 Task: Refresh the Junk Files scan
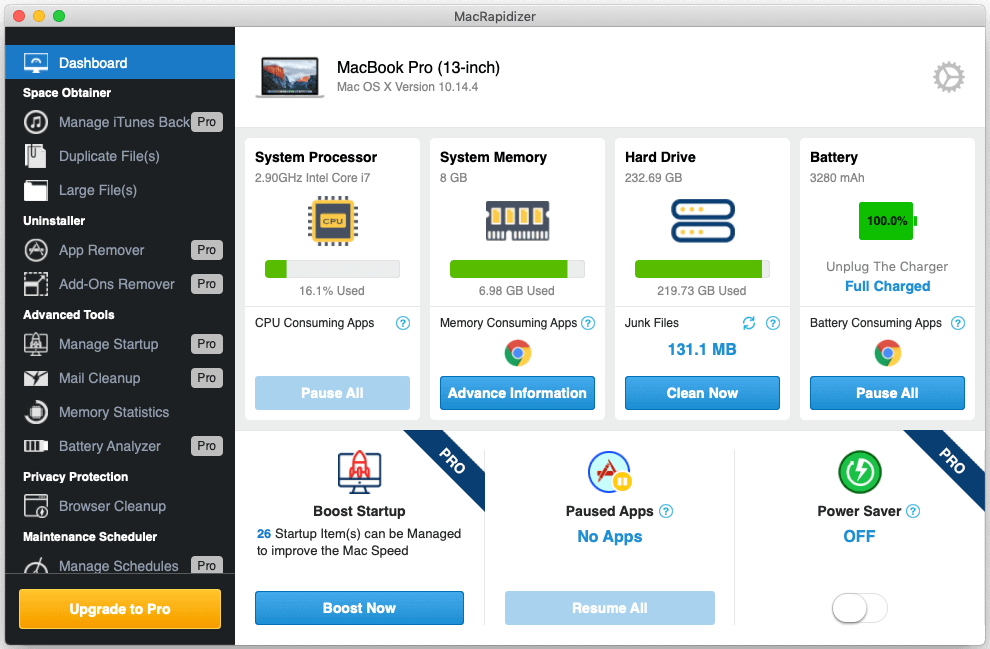749,323
